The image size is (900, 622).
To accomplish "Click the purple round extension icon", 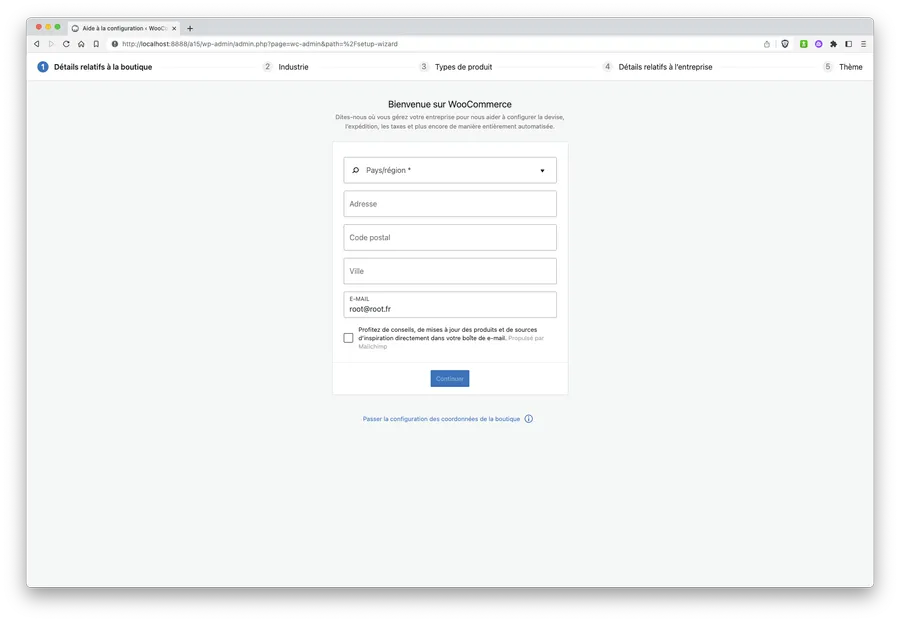I will coord(818,44).
